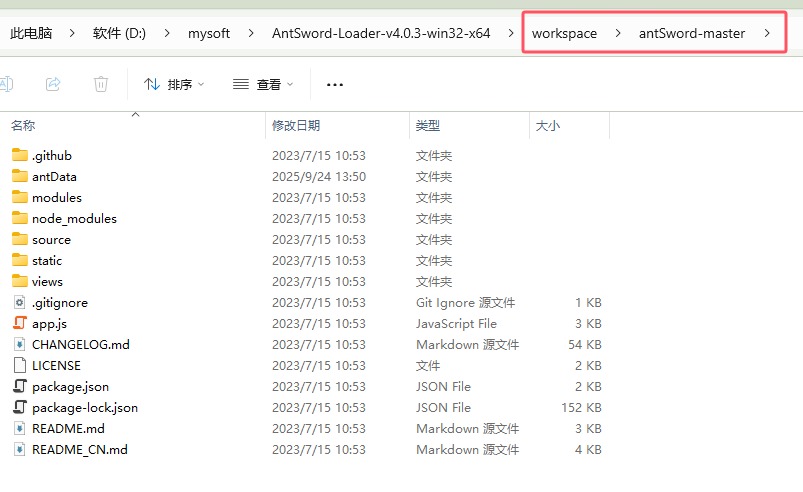Click the README.md file icon
The height and width of the screenshot is (492, 803).
[19, 428]
